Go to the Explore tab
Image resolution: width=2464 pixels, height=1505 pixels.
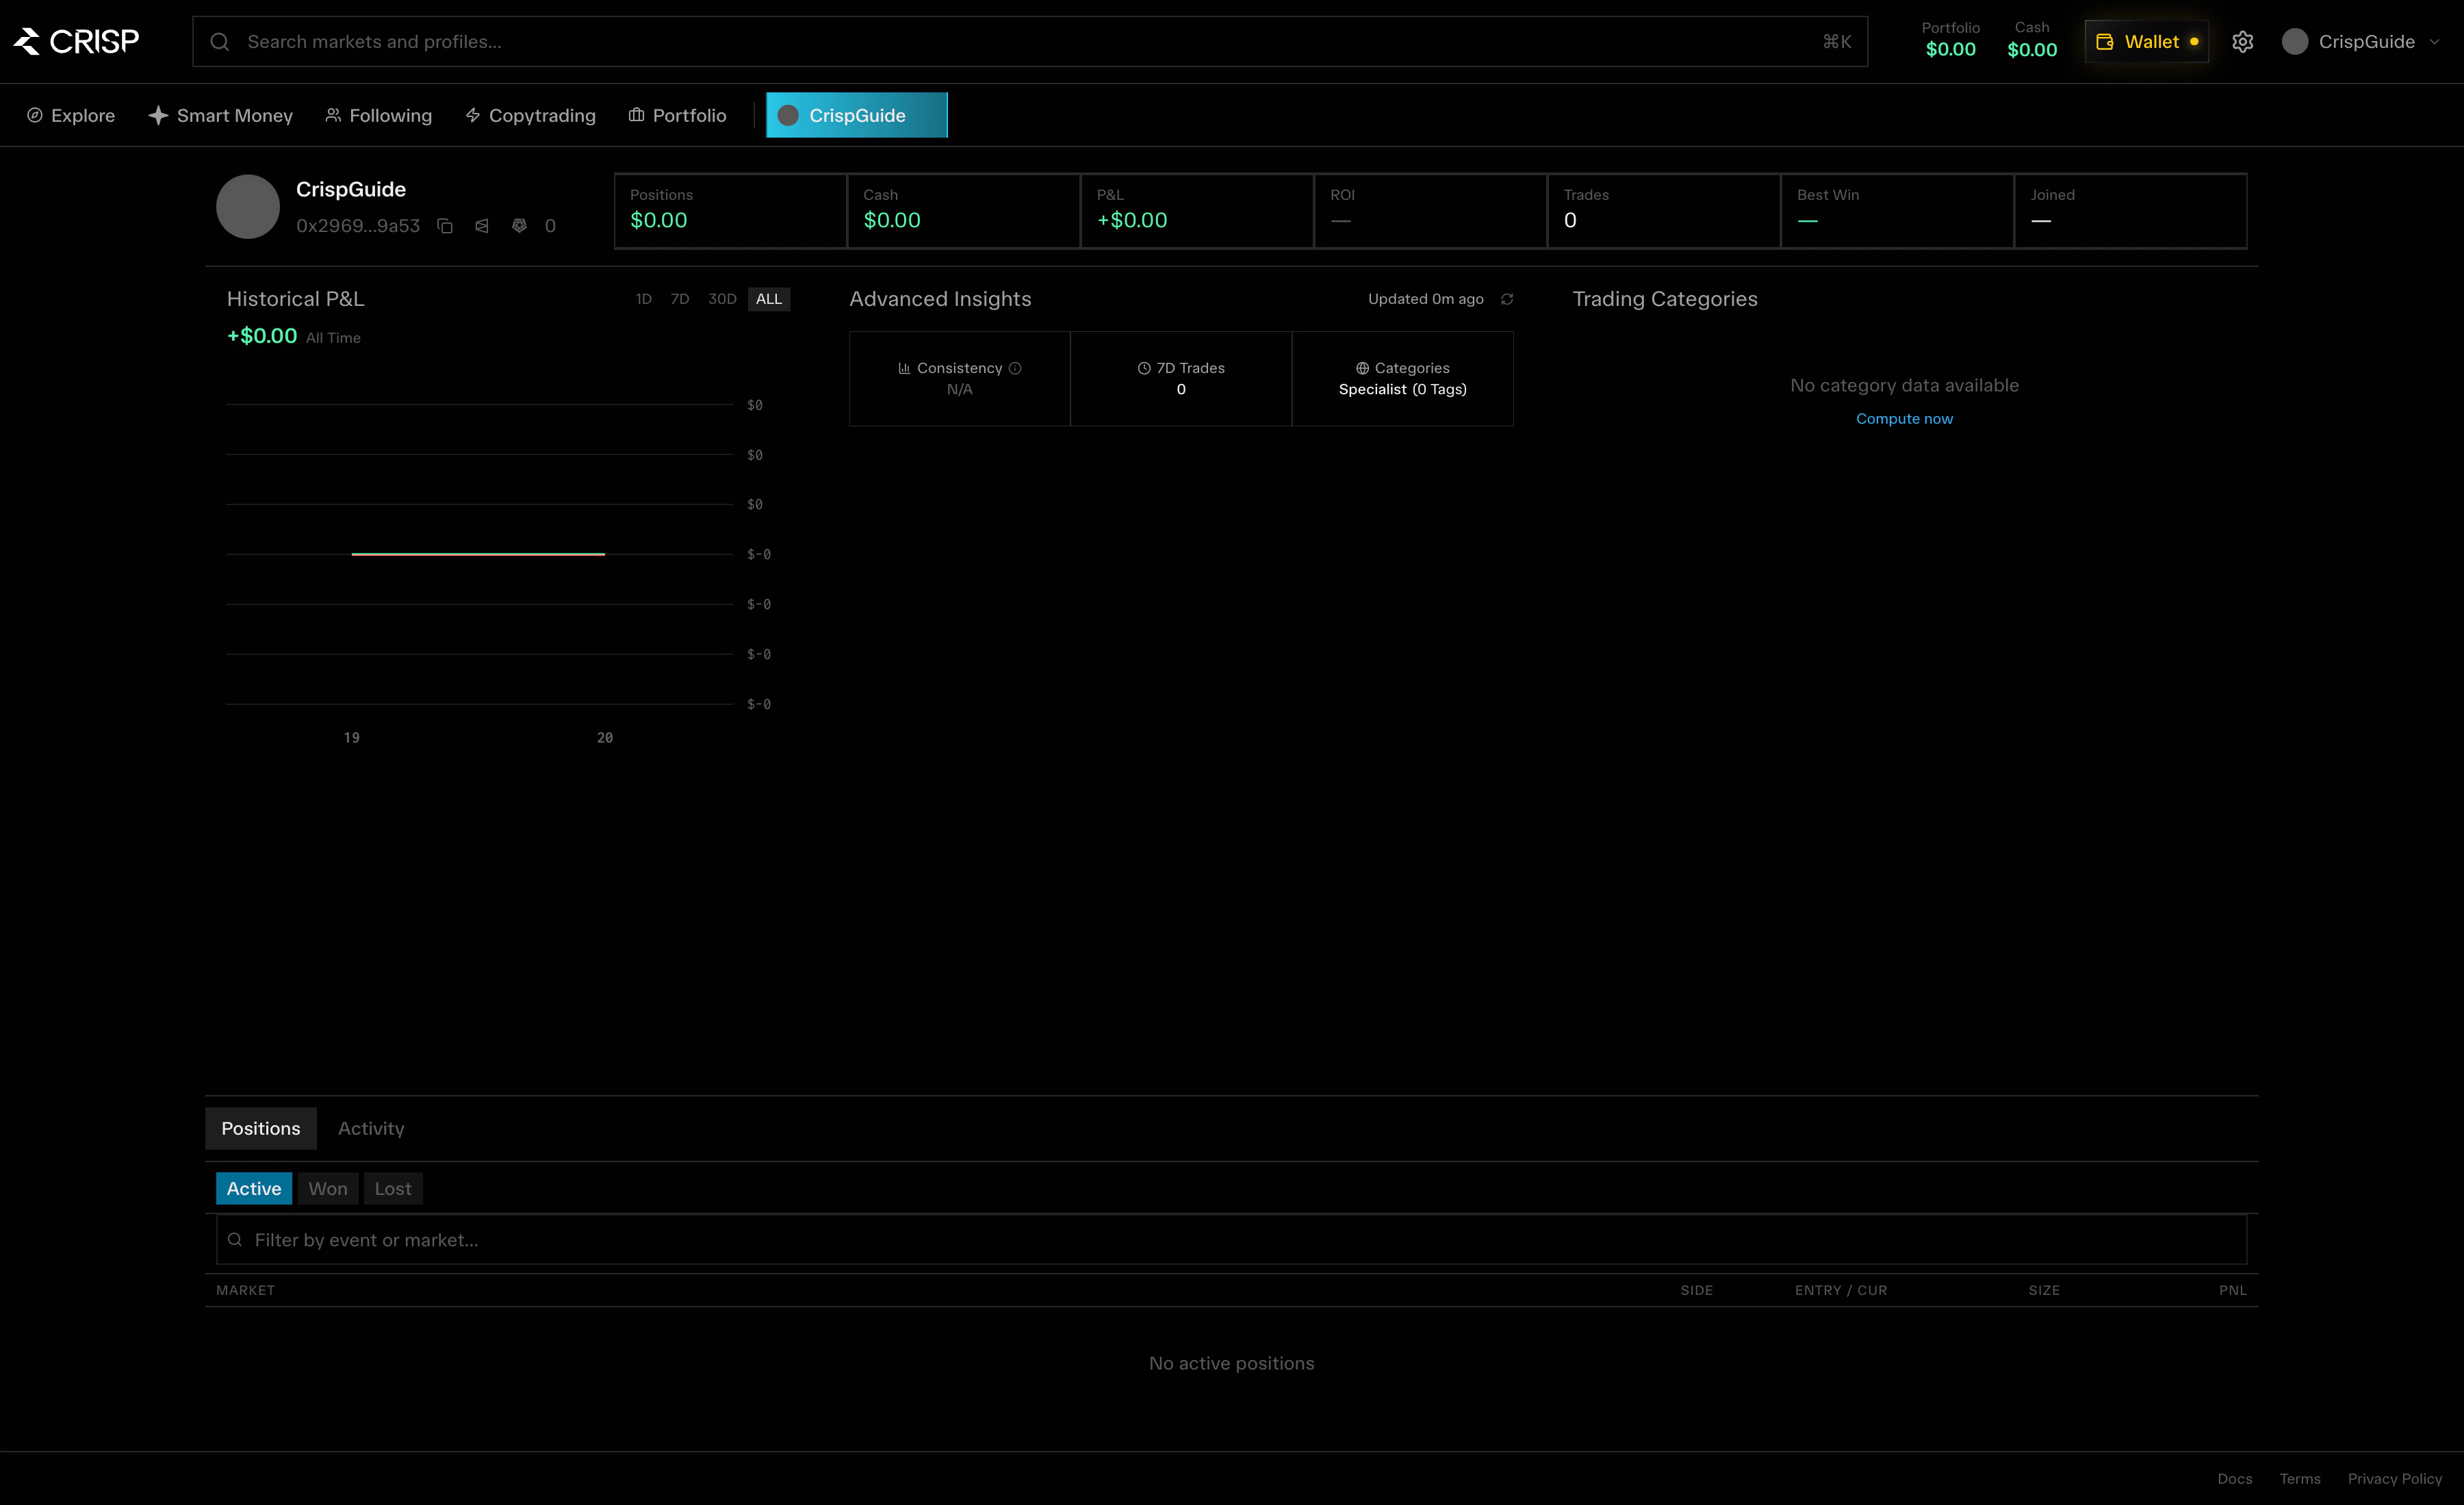pyautogui.click(x=70, y=115)
